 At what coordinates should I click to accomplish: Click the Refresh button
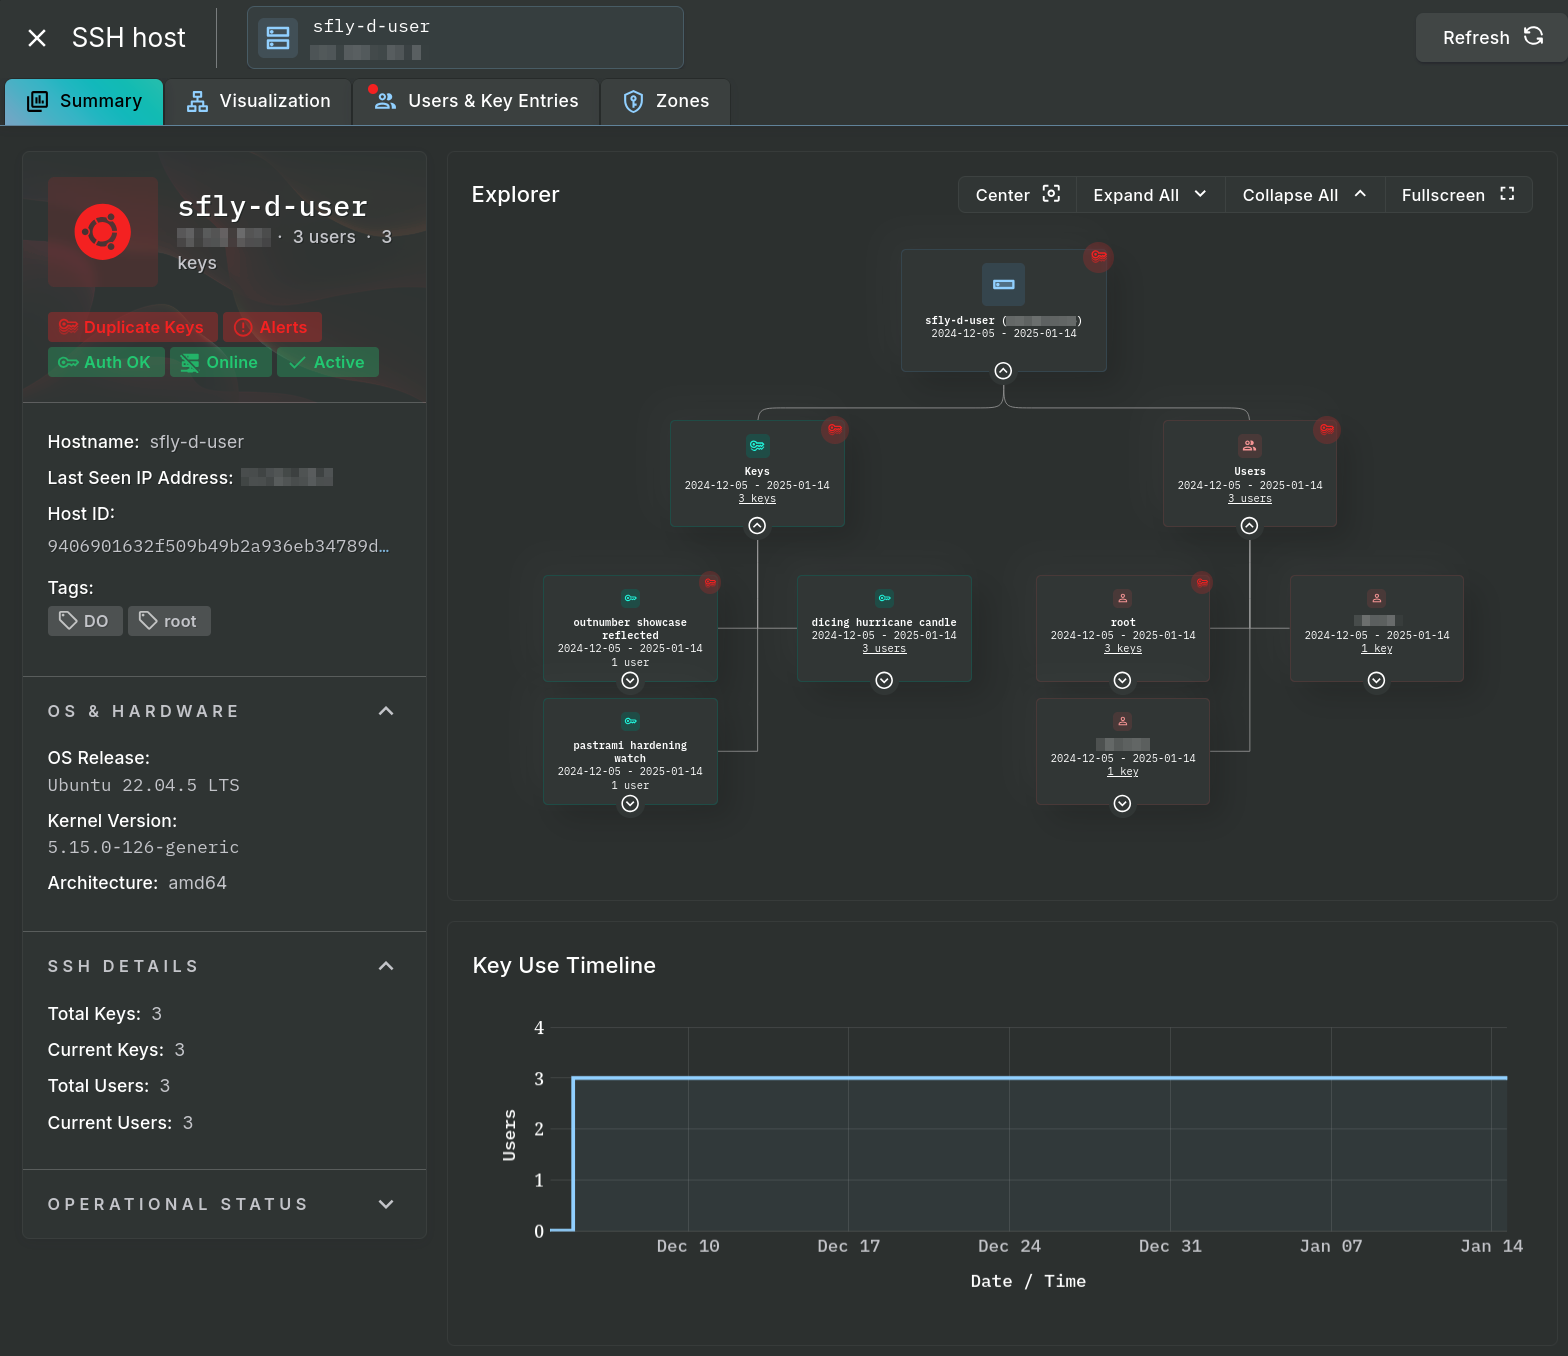click(x=1491, y=38)
